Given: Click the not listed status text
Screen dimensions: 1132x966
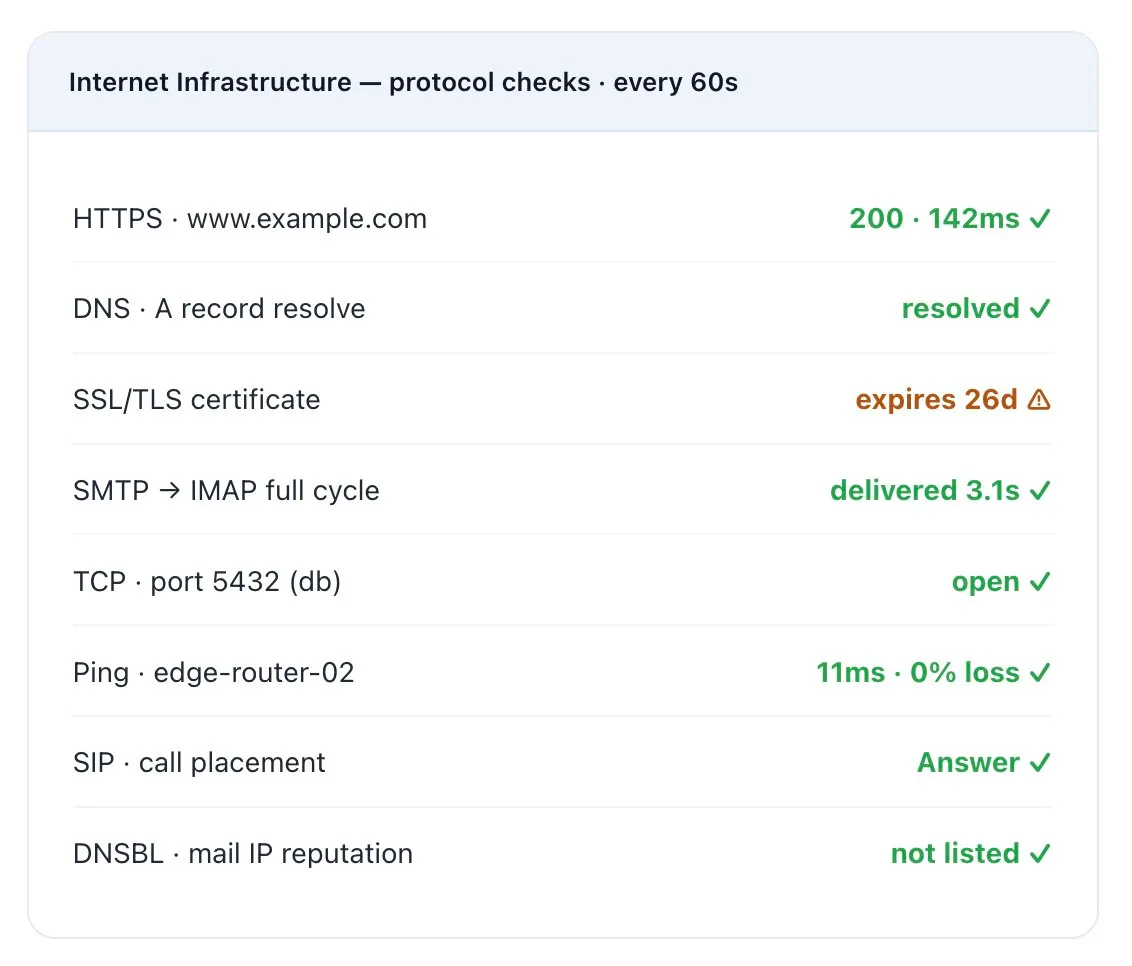Looking at the screenshot, I should pos(955,854).
